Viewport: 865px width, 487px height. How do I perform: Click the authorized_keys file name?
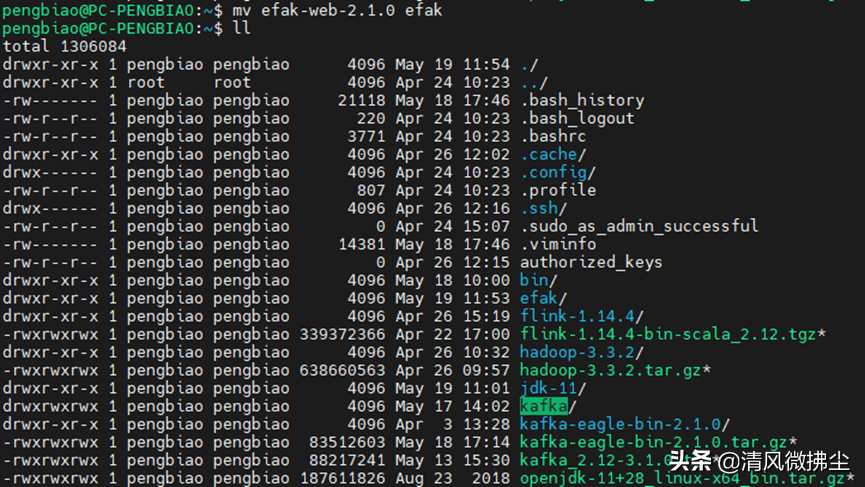[x=591, y=262]
